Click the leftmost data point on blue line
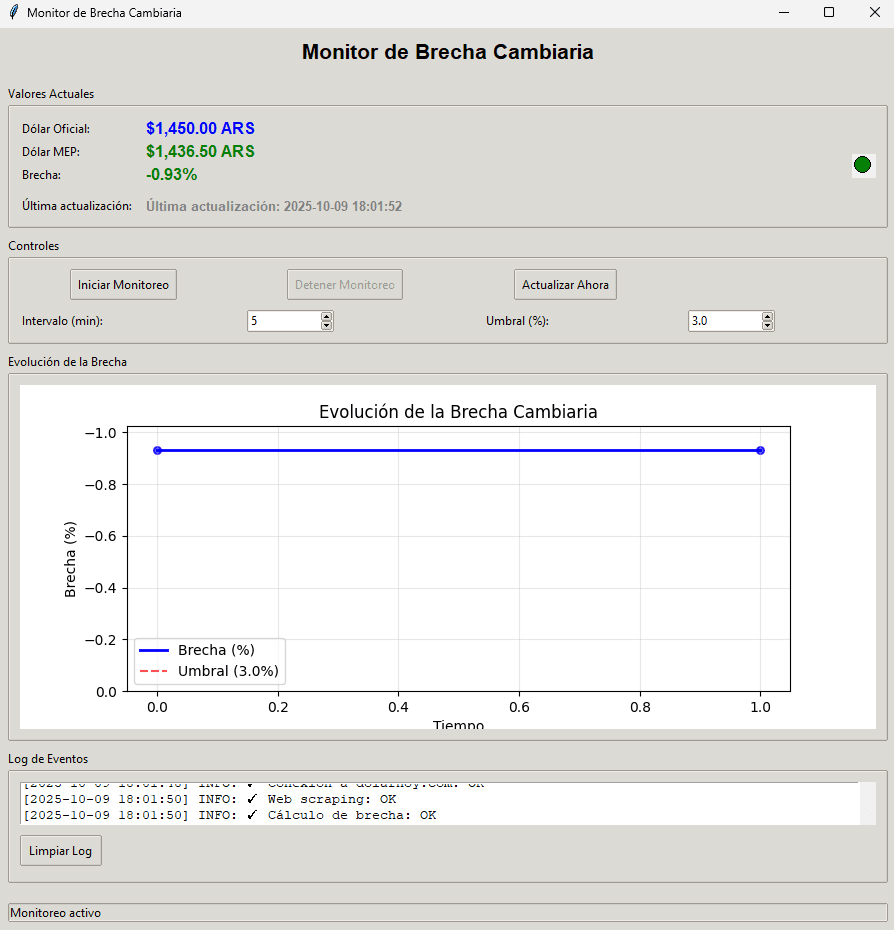The width and height of the screenshot is (894, 930). pos(158,451)
